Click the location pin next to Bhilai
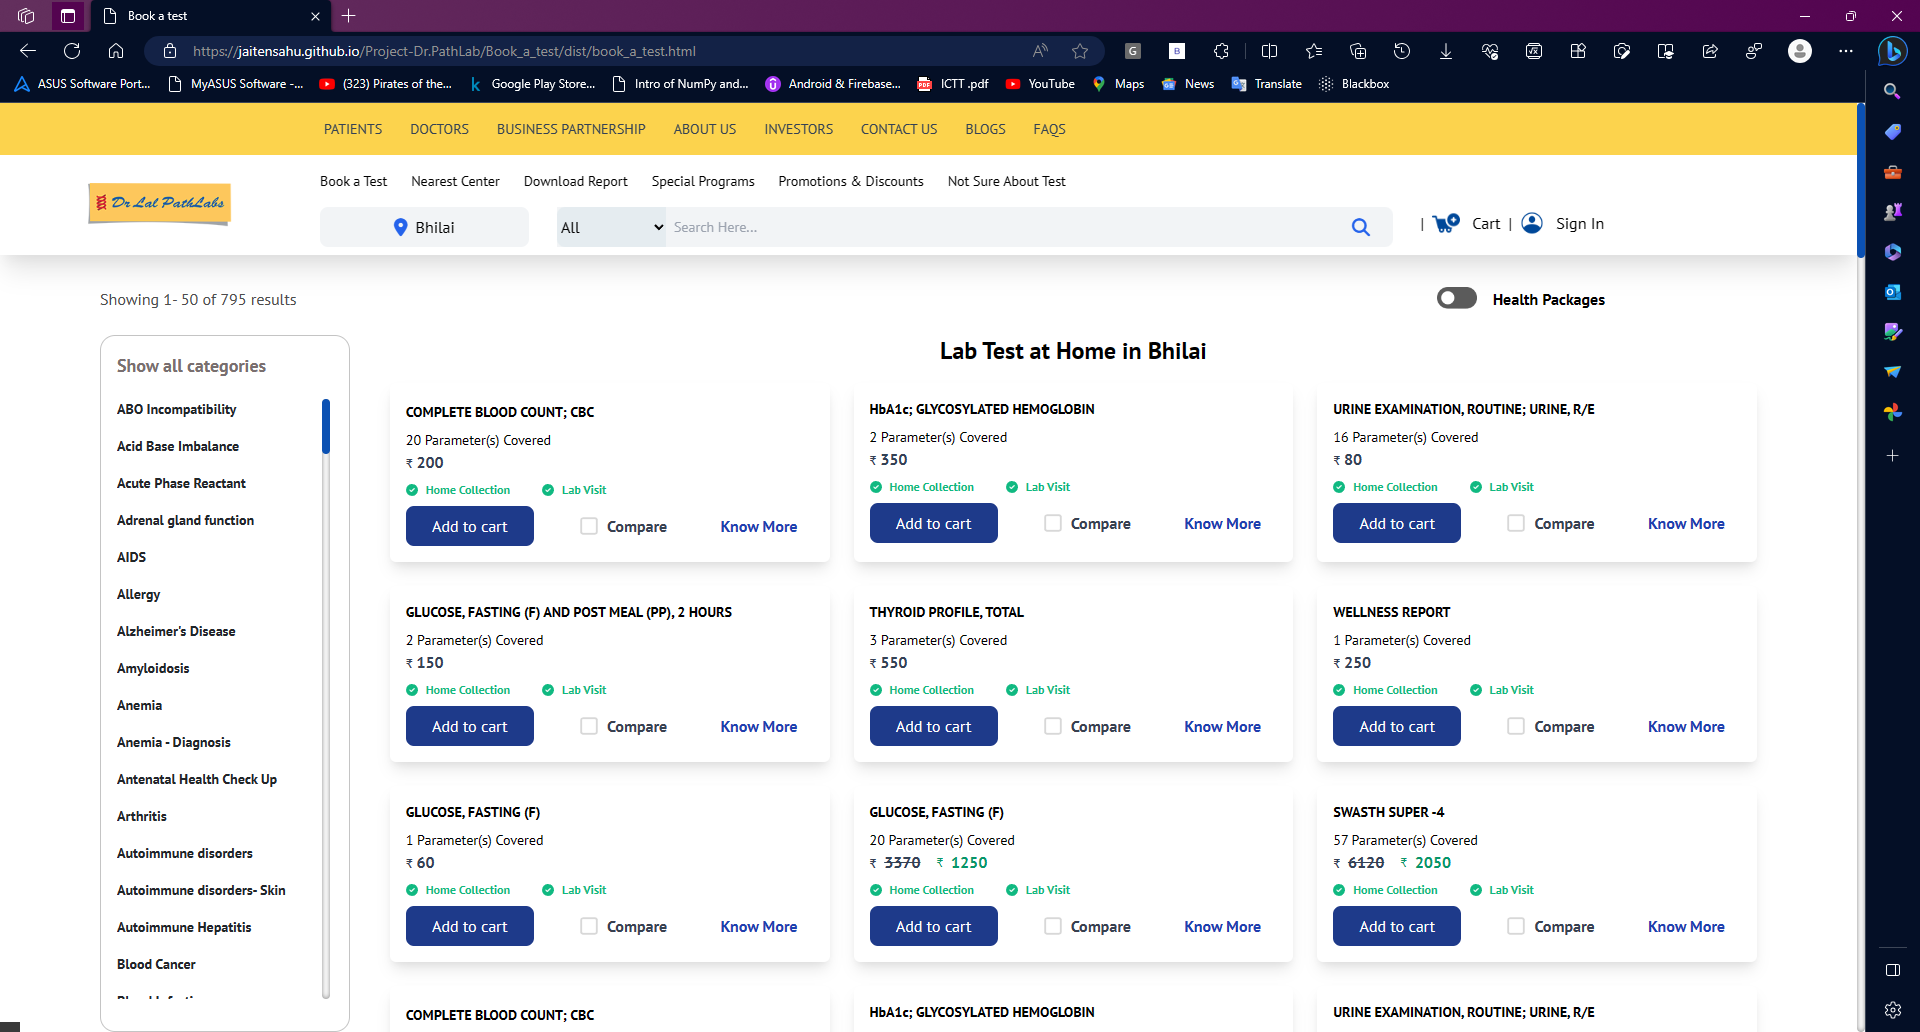 pyautogui.click(x=400, y=227)
